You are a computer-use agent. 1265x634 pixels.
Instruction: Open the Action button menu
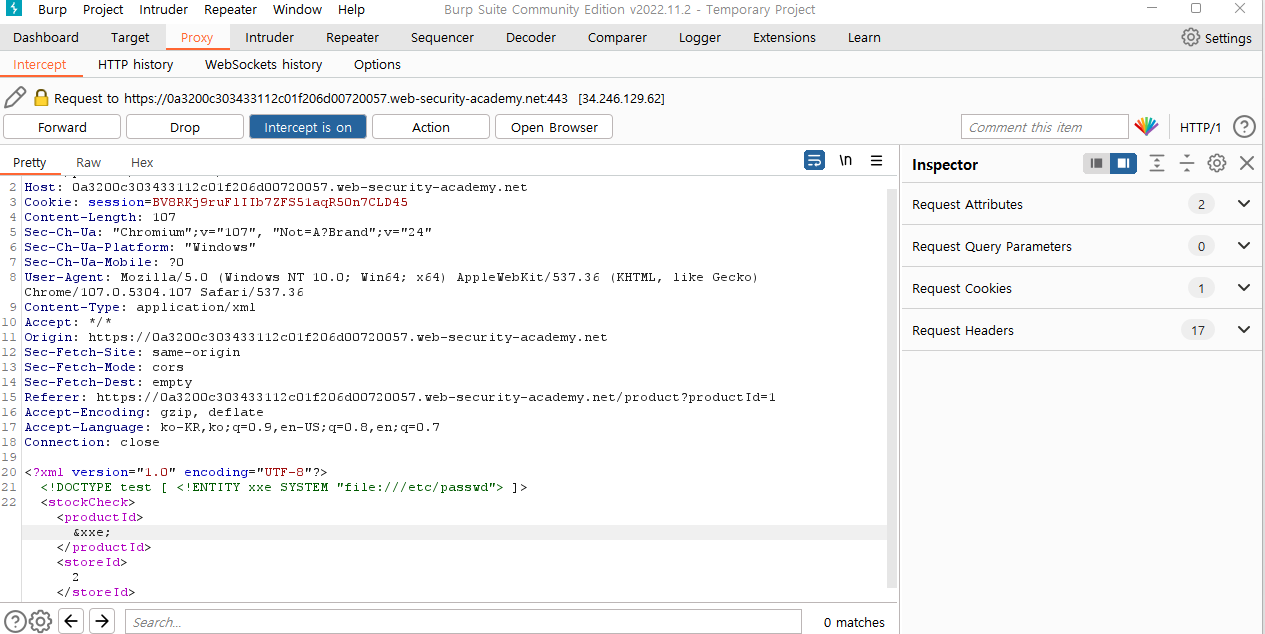coord(431,127)
